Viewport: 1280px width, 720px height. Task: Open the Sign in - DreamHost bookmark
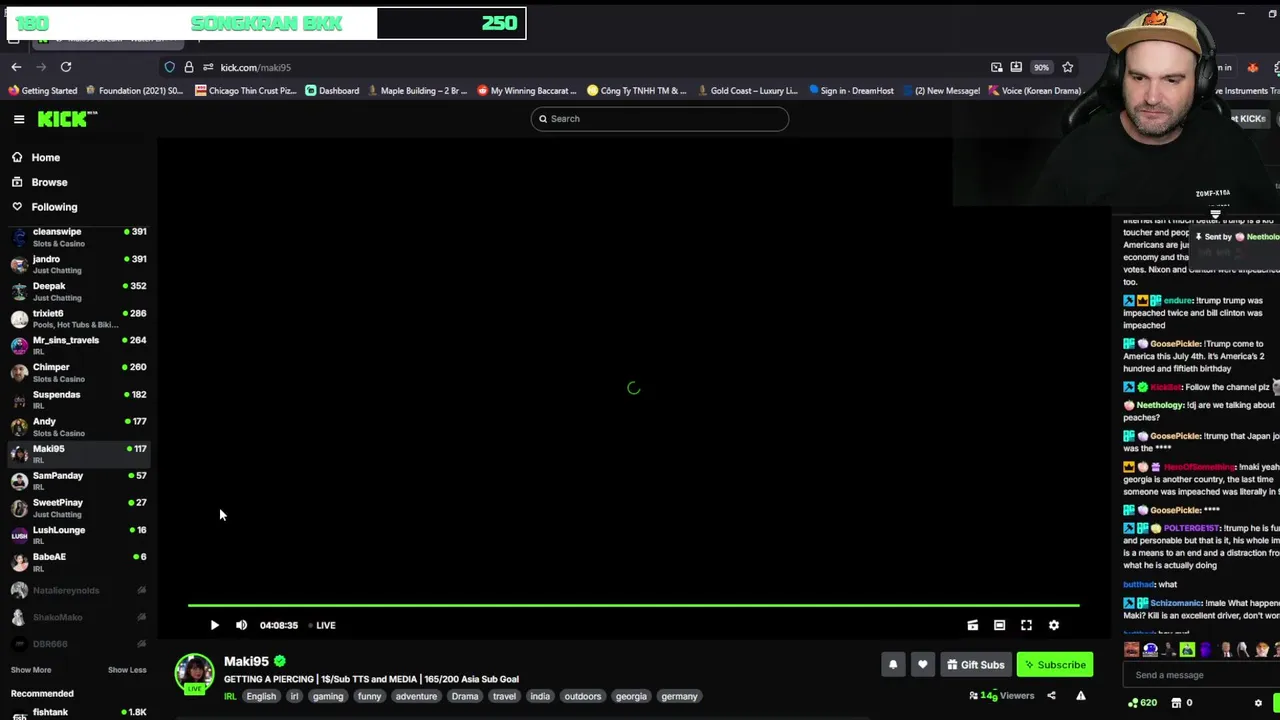pos(851,91)
